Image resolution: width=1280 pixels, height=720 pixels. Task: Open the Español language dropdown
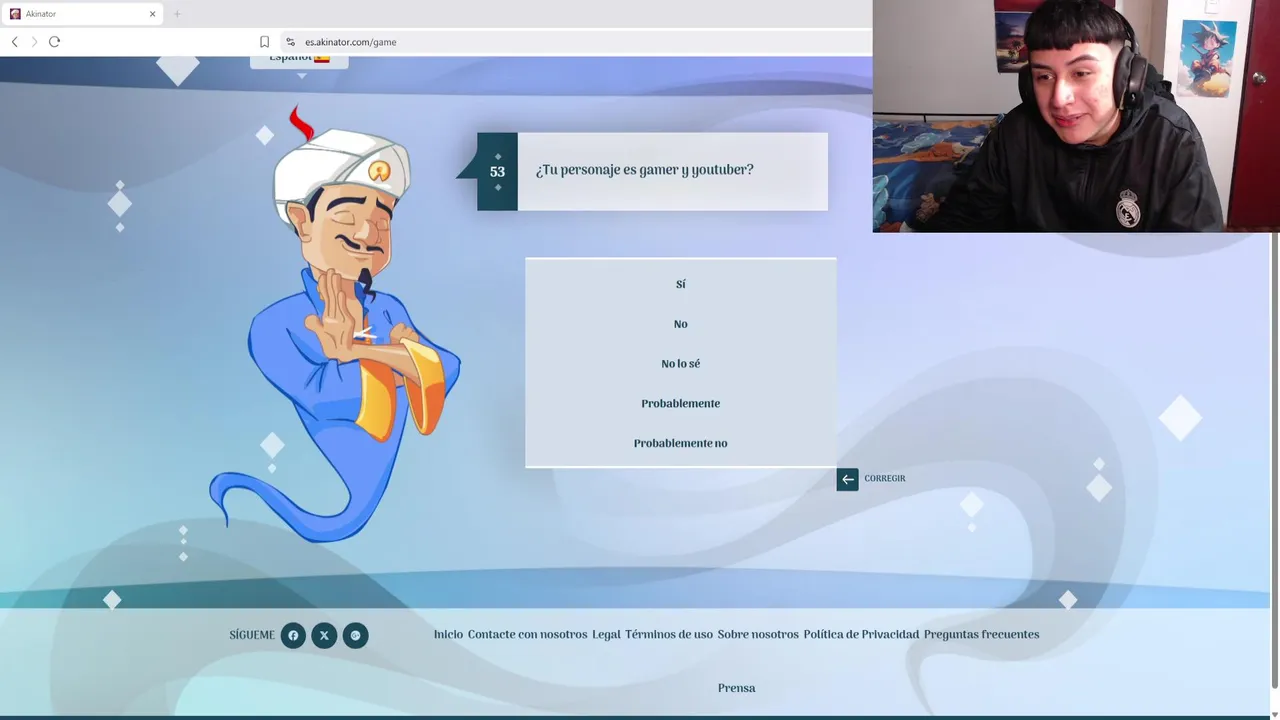pos(299,60)
